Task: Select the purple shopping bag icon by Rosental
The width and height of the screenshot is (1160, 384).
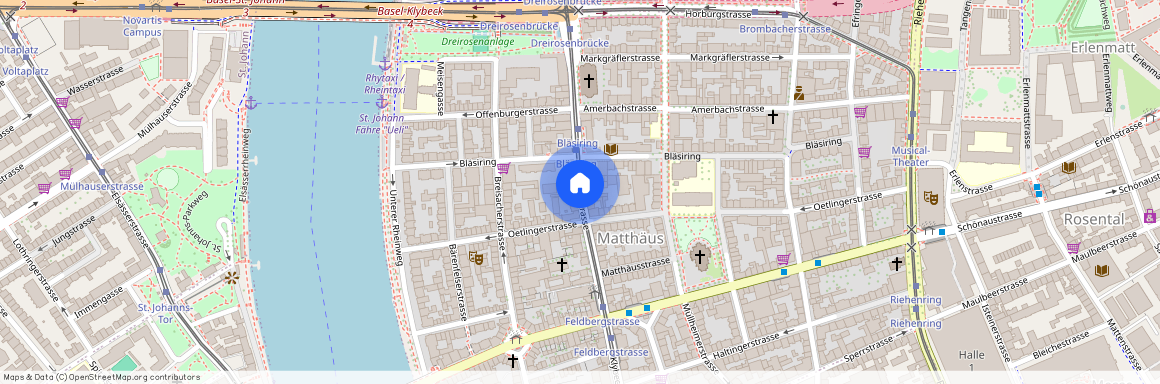Action: tap(1150, 216)
